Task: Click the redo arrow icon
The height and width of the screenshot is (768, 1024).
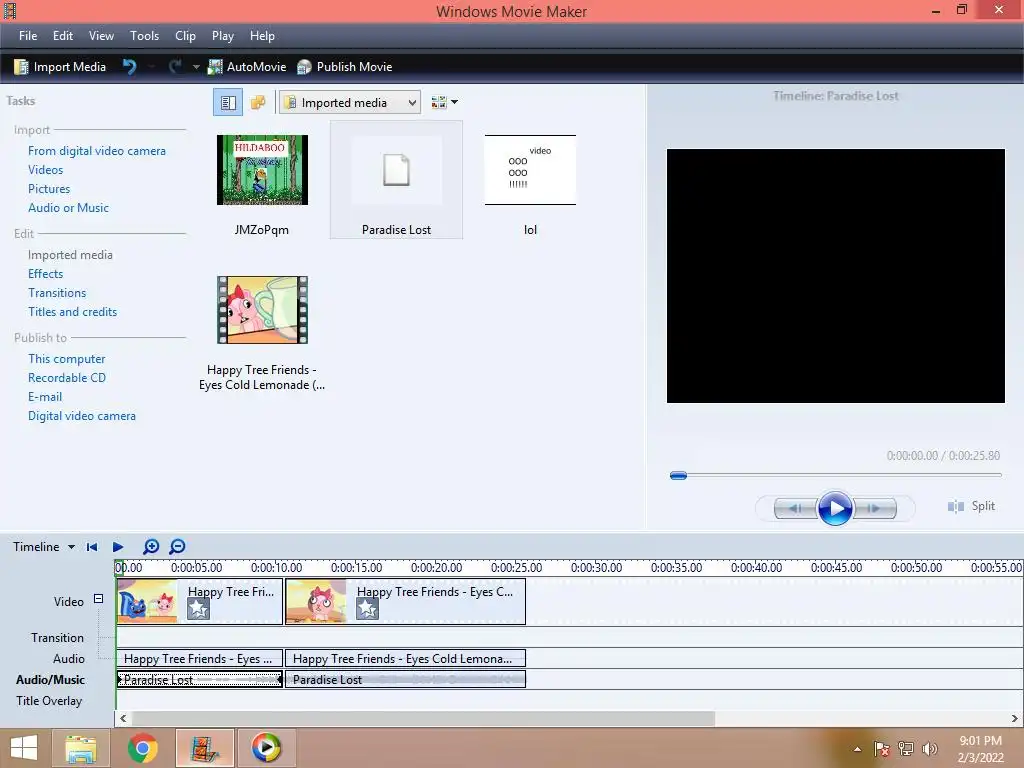Action: tap(175, 67)
